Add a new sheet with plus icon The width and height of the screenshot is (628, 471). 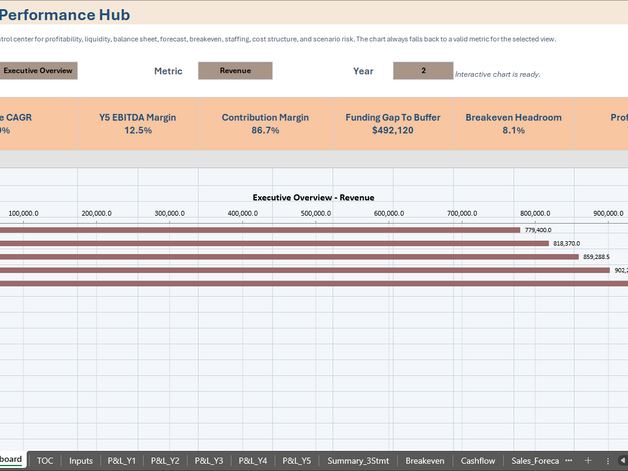pyautogui.click(x=588, y=461)
